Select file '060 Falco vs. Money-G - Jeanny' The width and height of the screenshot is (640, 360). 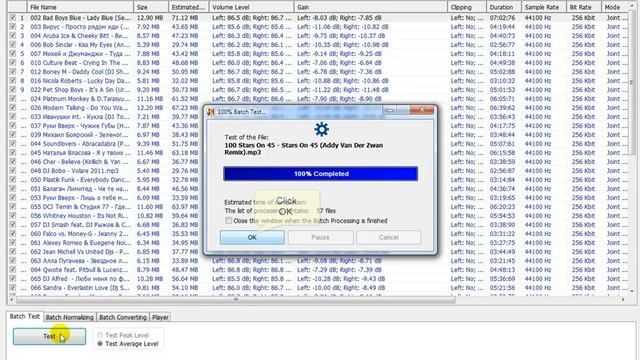point(80,234)
